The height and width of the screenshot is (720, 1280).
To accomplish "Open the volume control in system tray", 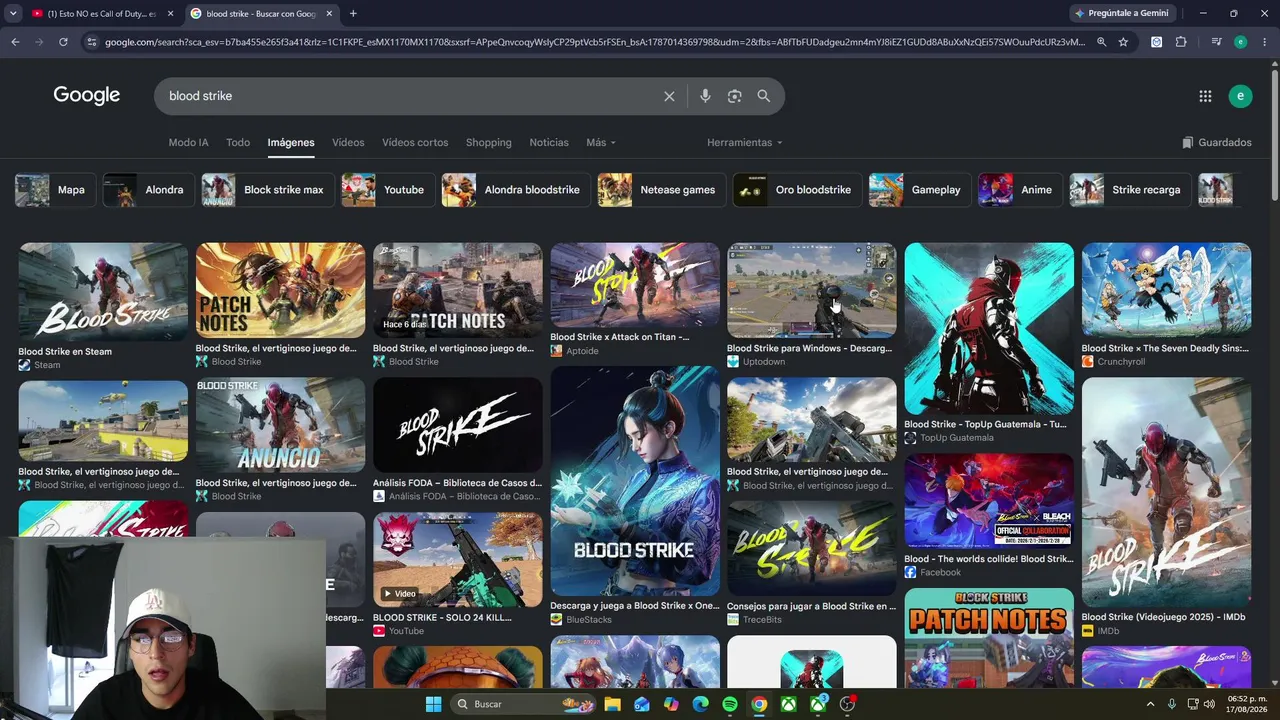I will pos(1211,704).
